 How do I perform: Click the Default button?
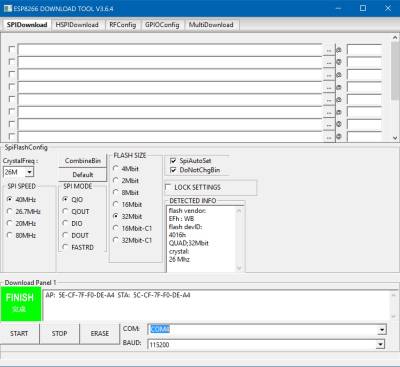click(x=83, y=175)
